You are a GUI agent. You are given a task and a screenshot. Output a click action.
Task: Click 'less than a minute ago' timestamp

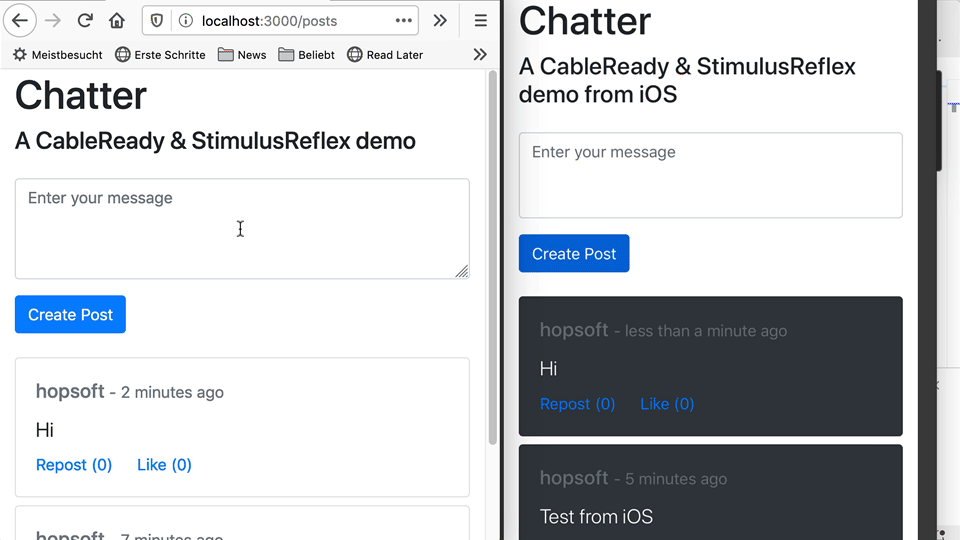[706, 331]
